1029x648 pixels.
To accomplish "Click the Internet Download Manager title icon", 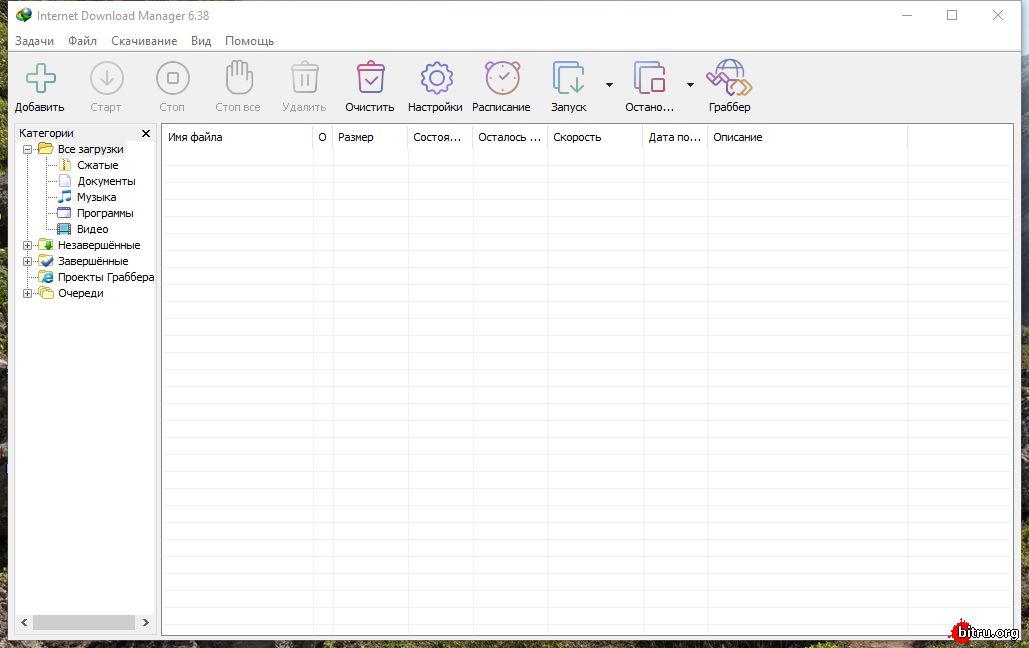I will 24,15.
